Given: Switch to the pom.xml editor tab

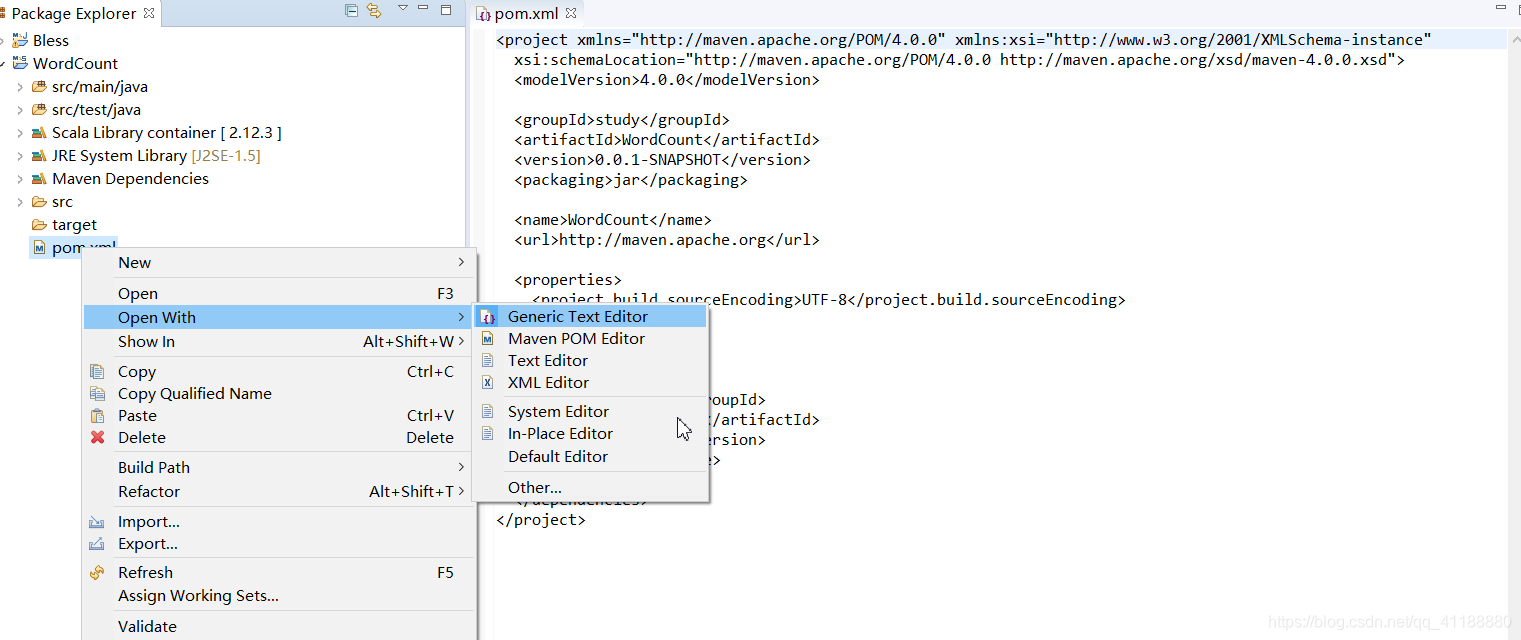Looking at the screenshot, I should pyautogui.click(x=526, y=14).
